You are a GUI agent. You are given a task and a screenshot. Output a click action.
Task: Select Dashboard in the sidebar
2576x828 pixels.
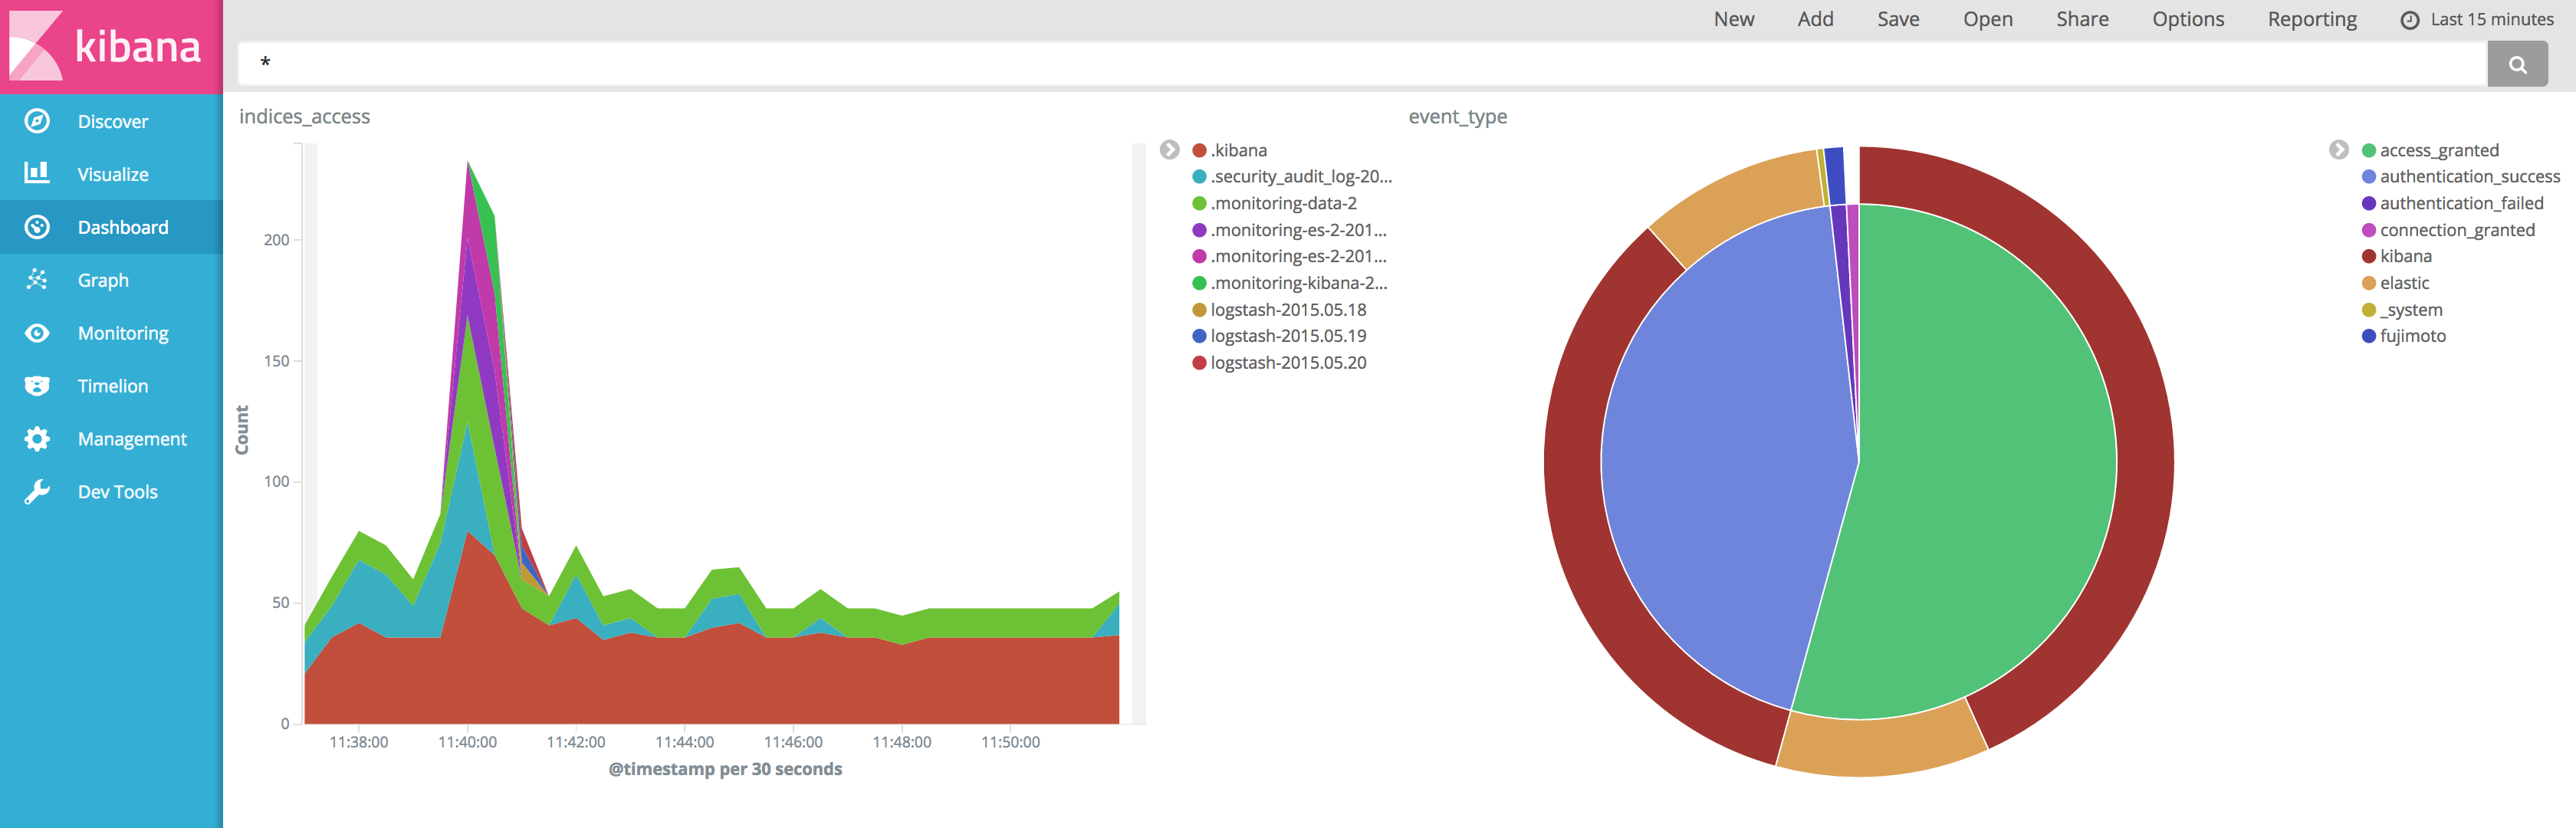(x=111, y=227)
